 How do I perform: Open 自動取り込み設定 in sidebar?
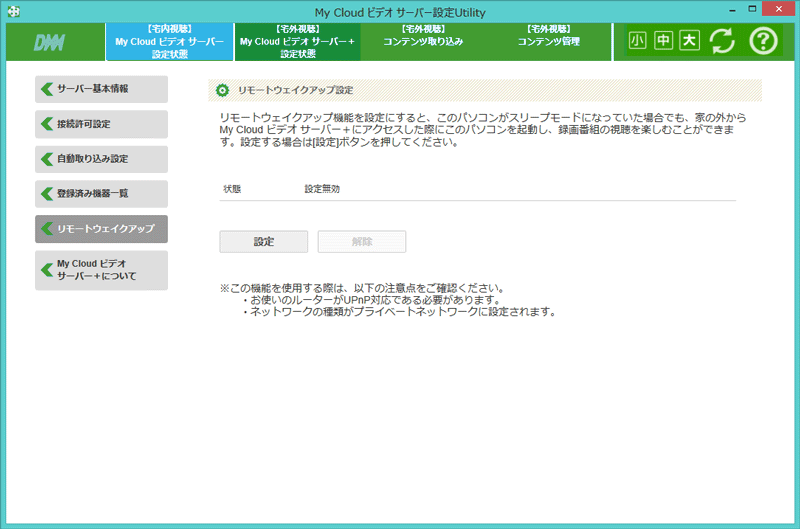pyautogui.click(x=102, y=159)
